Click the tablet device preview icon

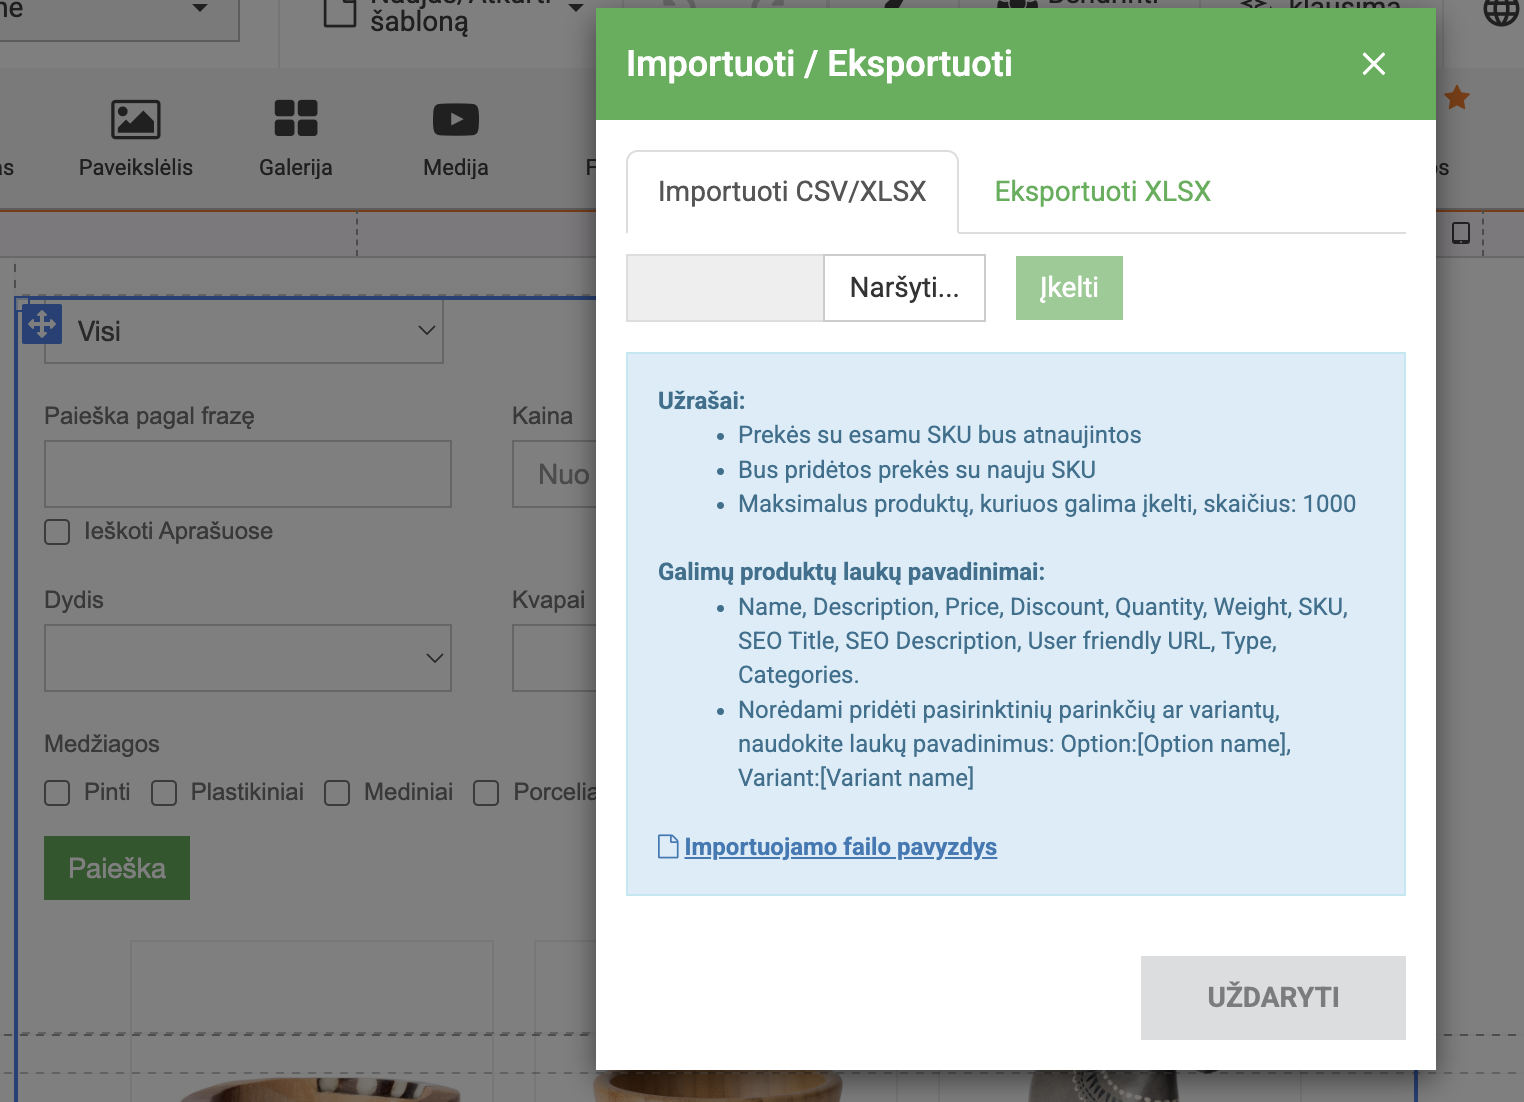click(1461, 233)
